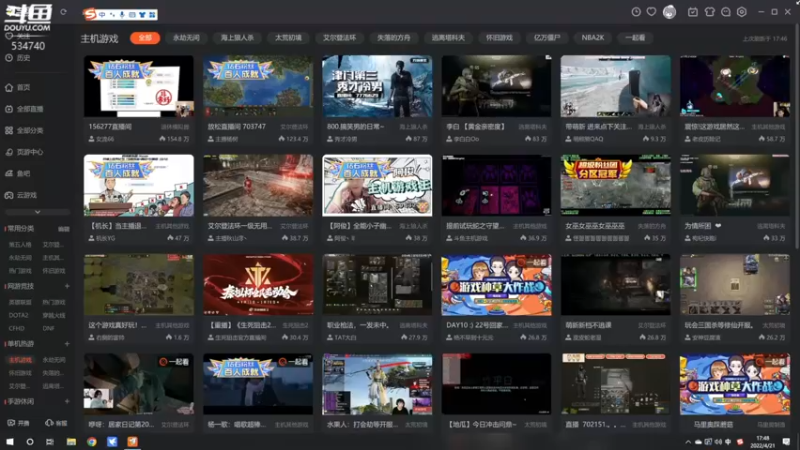Open the watch history clock icon in top bar
800x450 pixels.
(636, 12)
